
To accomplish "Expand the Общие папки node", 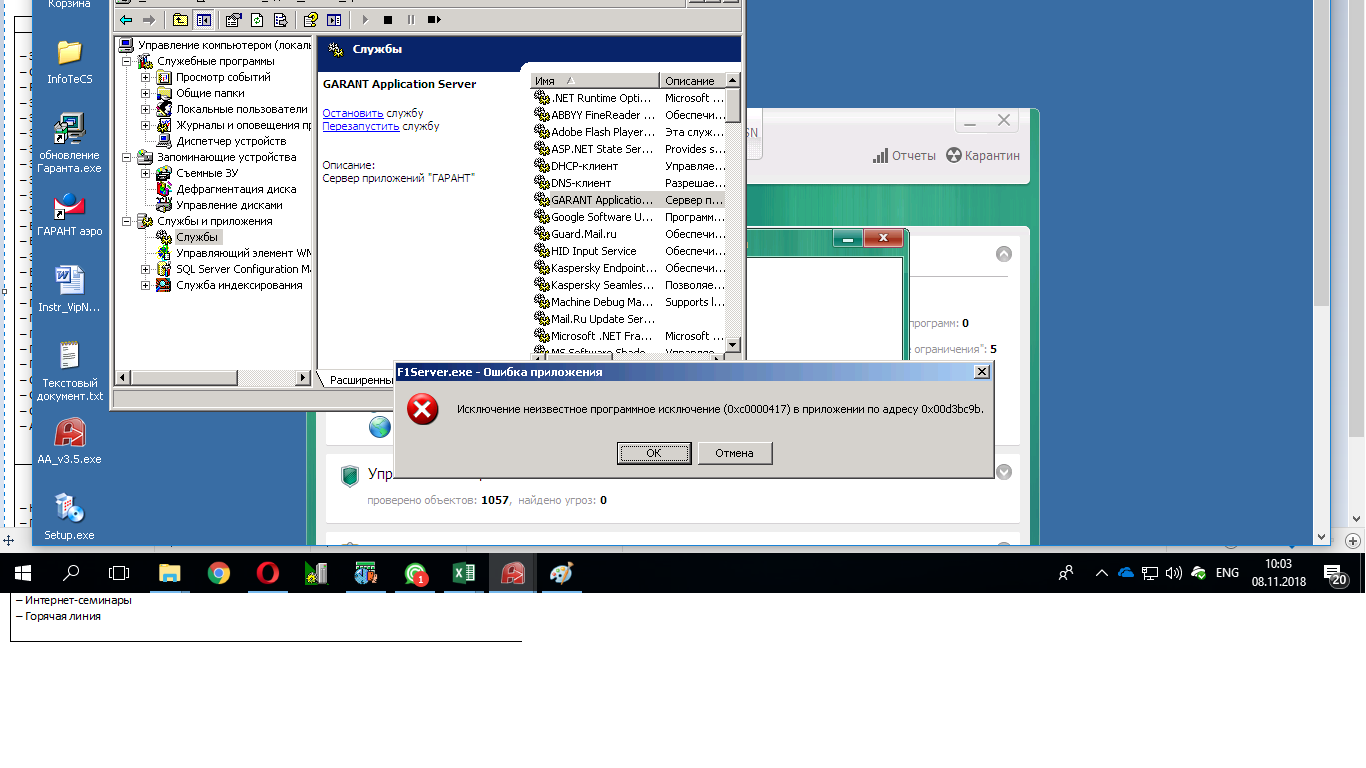I will pos(146,93).
